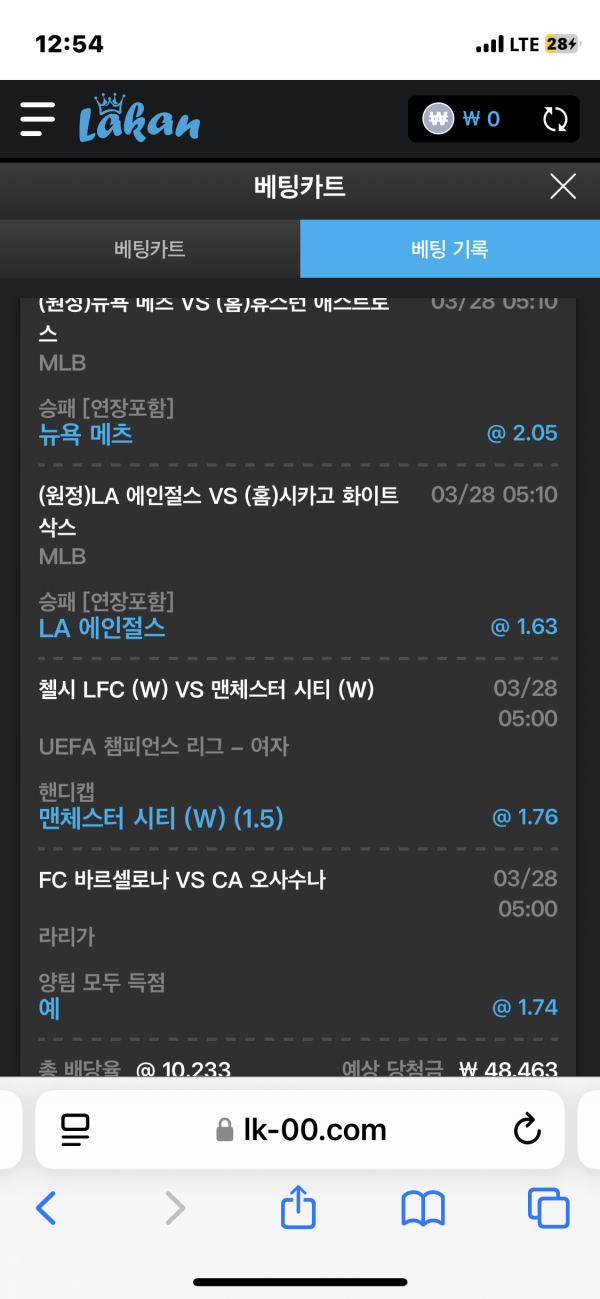Viewport: 600px width, 1299px height.
Task: Reload the page in Safari address bar
Action: click(526, 1130)
